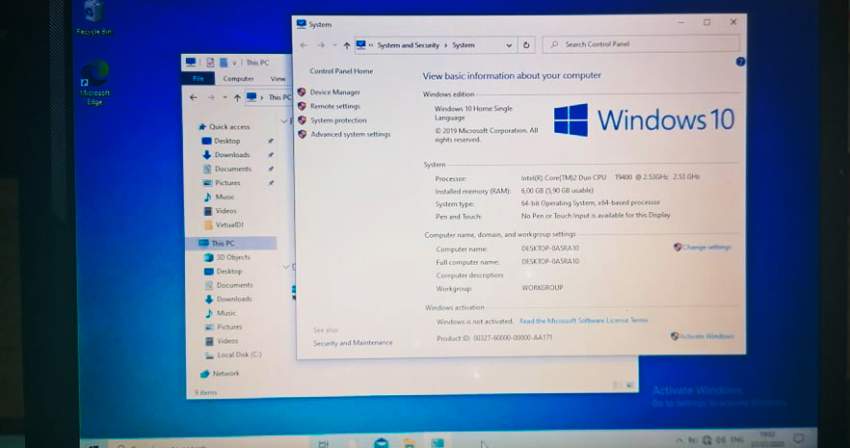Image resolution: width=850 pixels, height=448 pixels.
Task: Click the Search Control Panel field
Action: point(640,44)
